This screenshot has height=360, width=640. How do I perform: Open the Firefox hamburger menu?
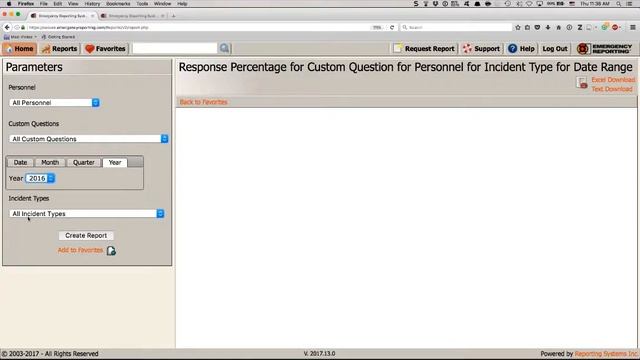(633, 27)
